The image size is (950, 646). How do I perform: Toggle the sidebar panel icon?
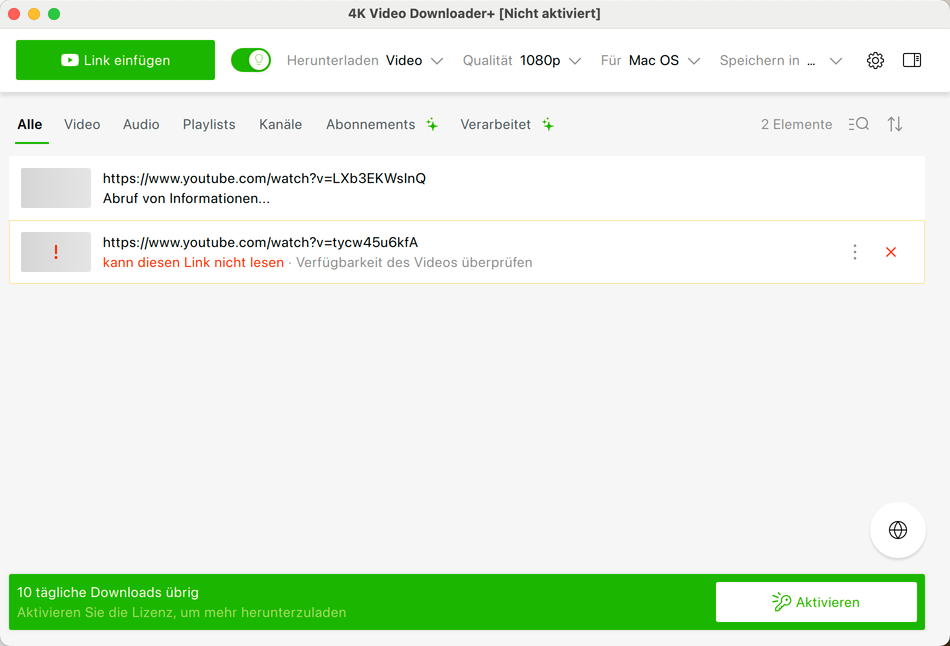pos(912,60)
